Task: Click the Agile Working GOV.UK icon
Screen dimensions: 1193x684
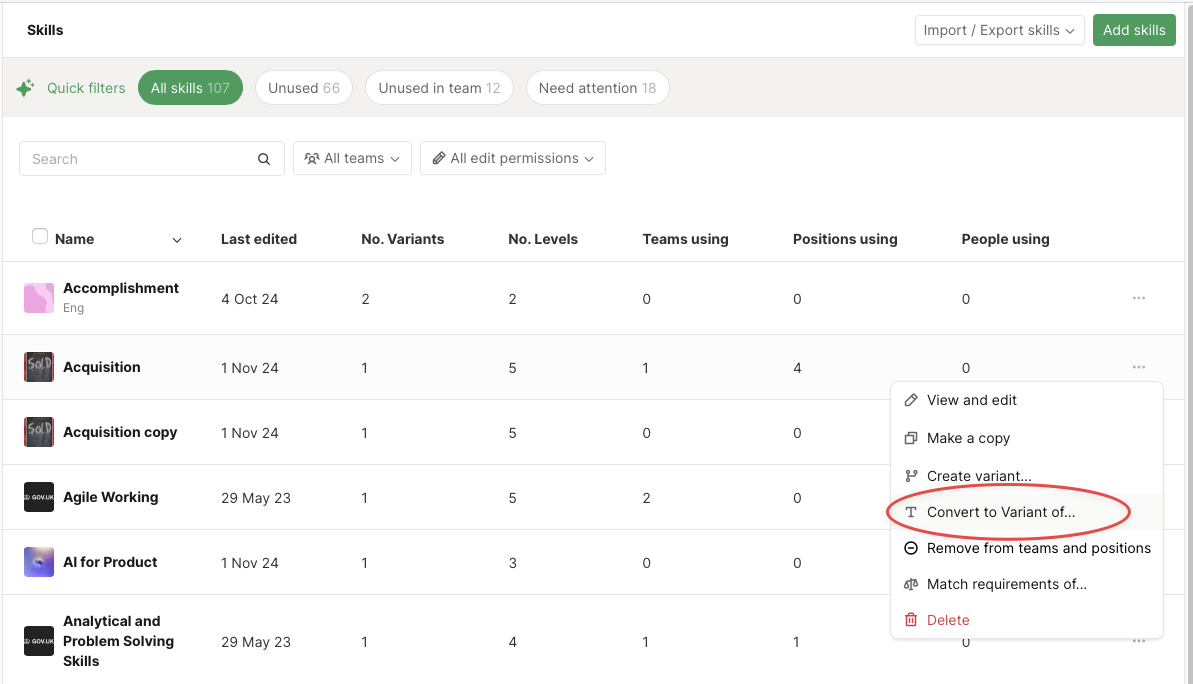Action: point(39,497)
